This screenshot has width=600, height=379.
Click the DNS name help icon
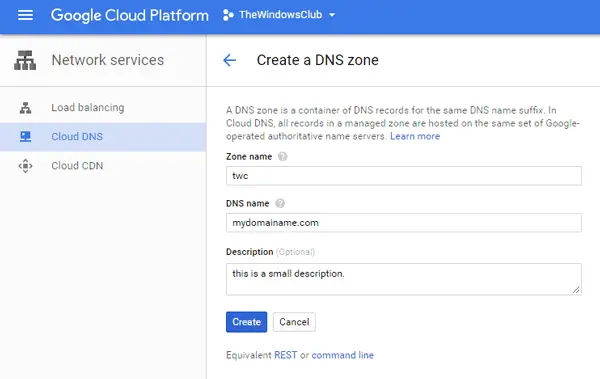tap(280, 203)
